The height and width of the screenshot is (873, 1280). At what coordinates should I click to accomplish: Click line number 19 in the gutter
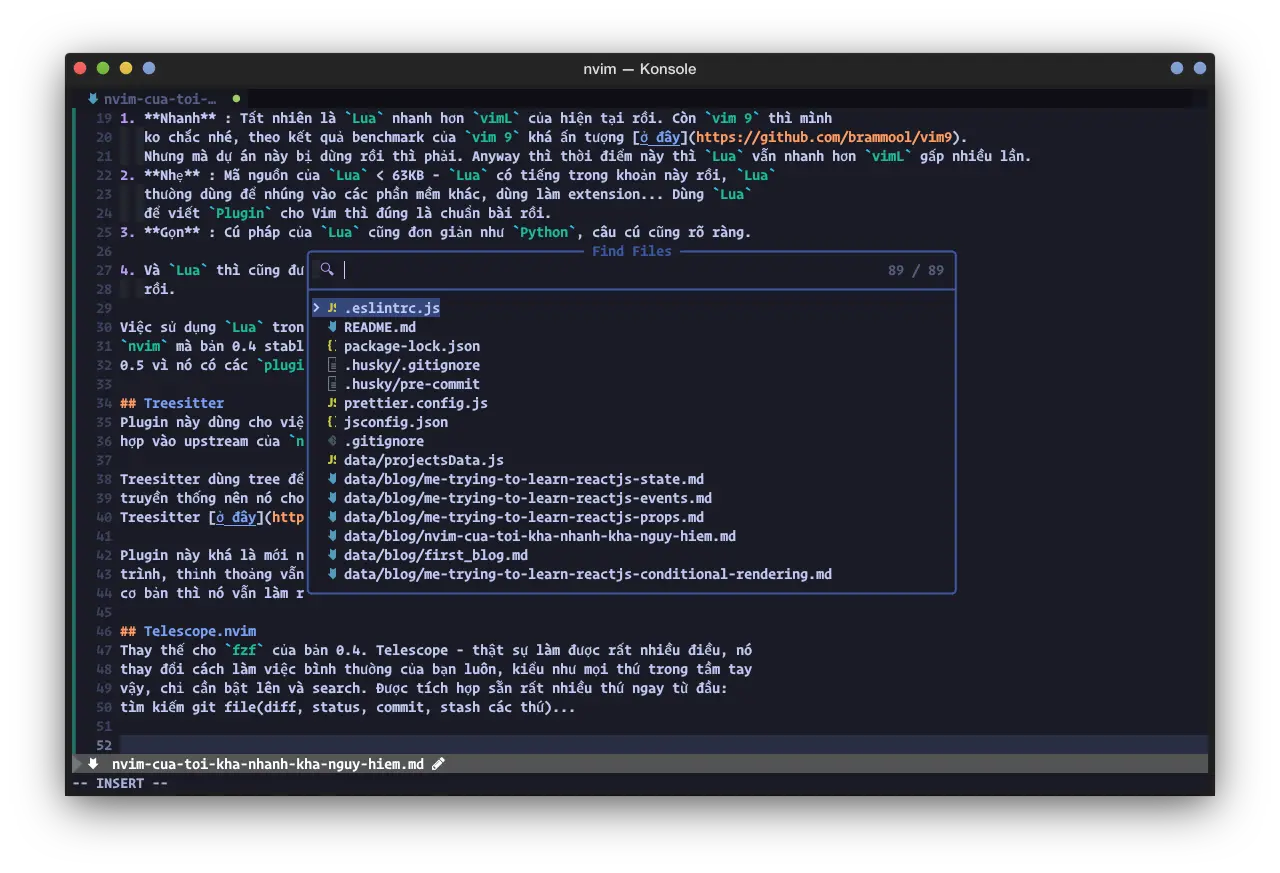pos(104,118)
